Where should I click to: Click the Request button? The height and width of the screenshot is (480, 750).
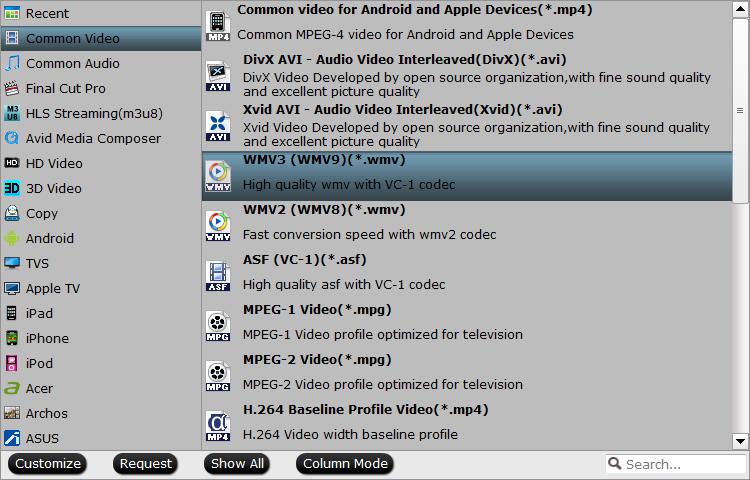point(145,464)
